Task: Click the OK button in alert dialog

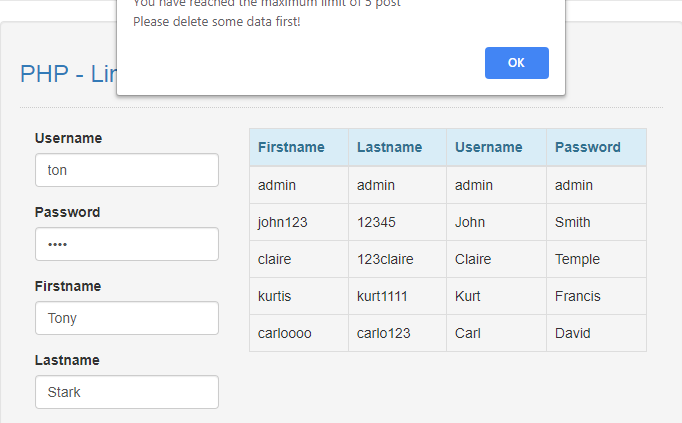Action: [x=516, y=63]
